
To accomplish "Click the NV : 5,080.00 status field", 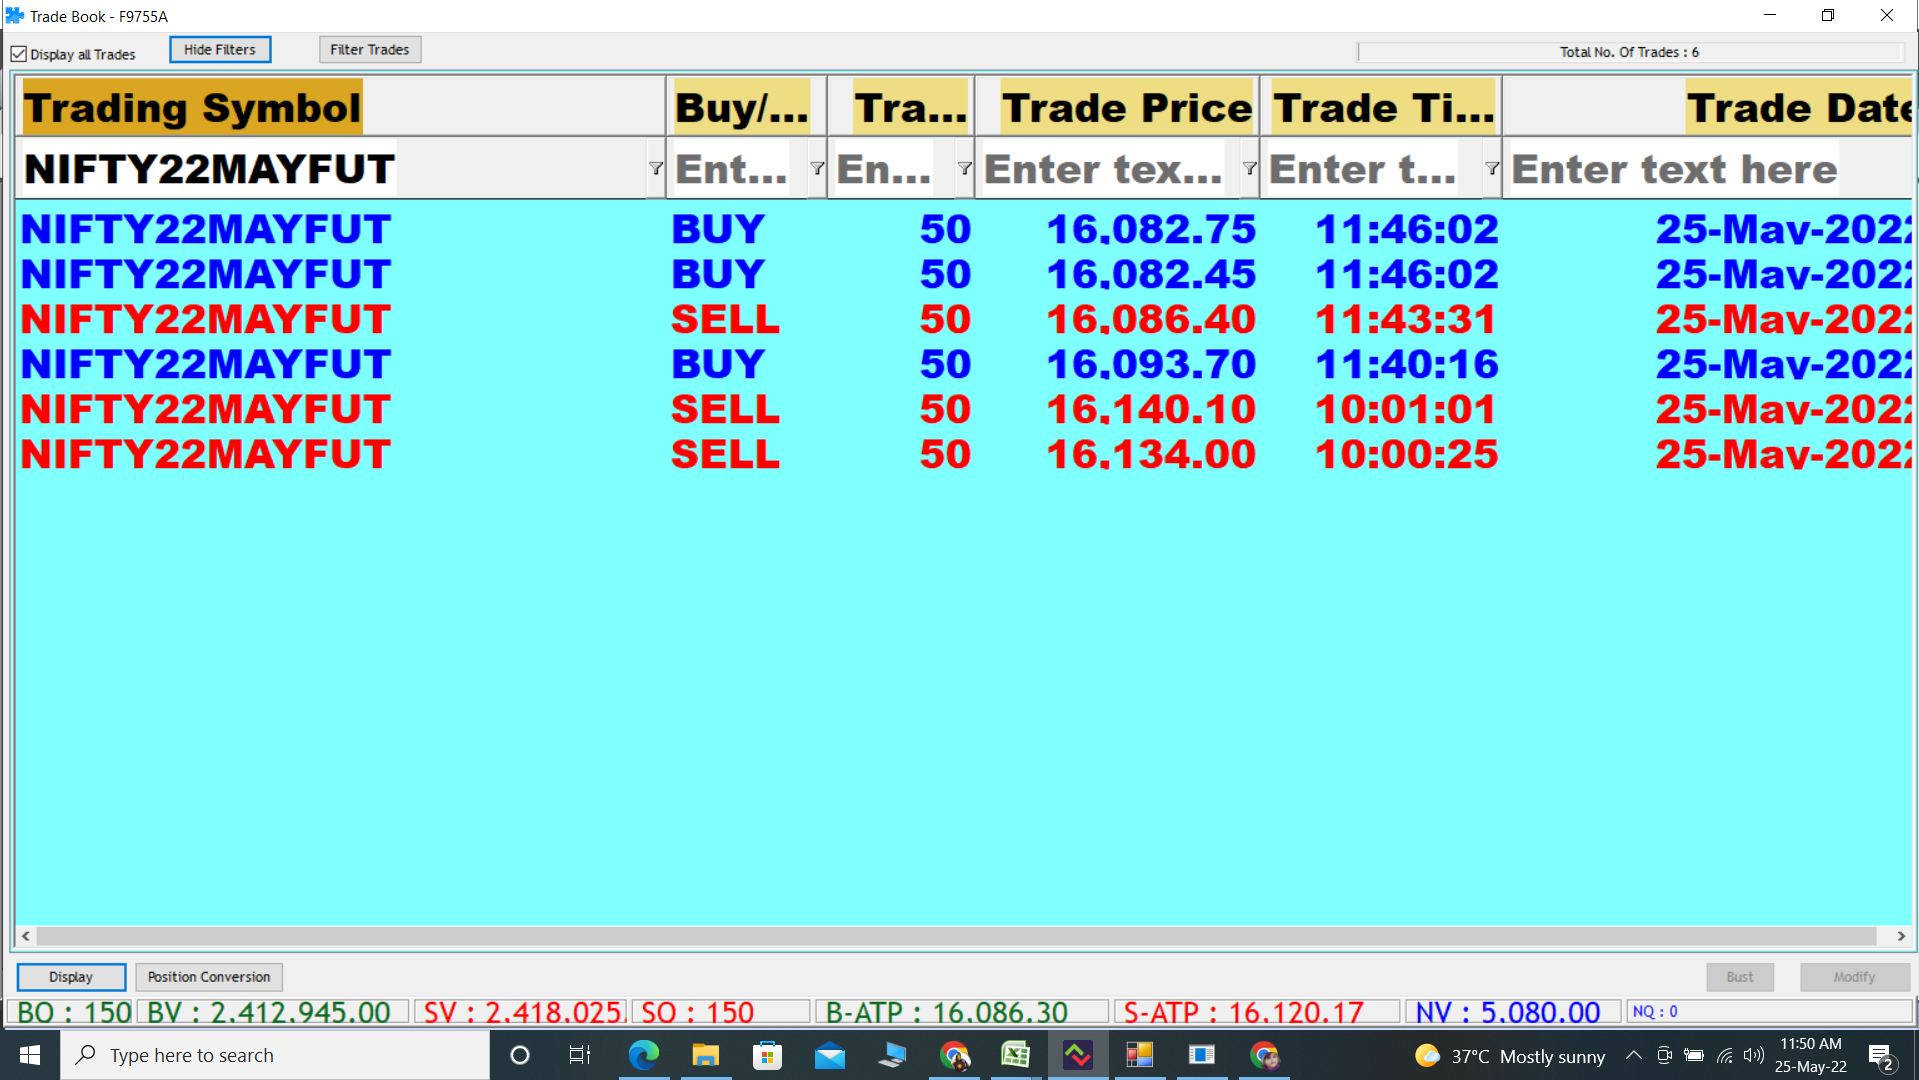I will (x=1513, y=1012).
